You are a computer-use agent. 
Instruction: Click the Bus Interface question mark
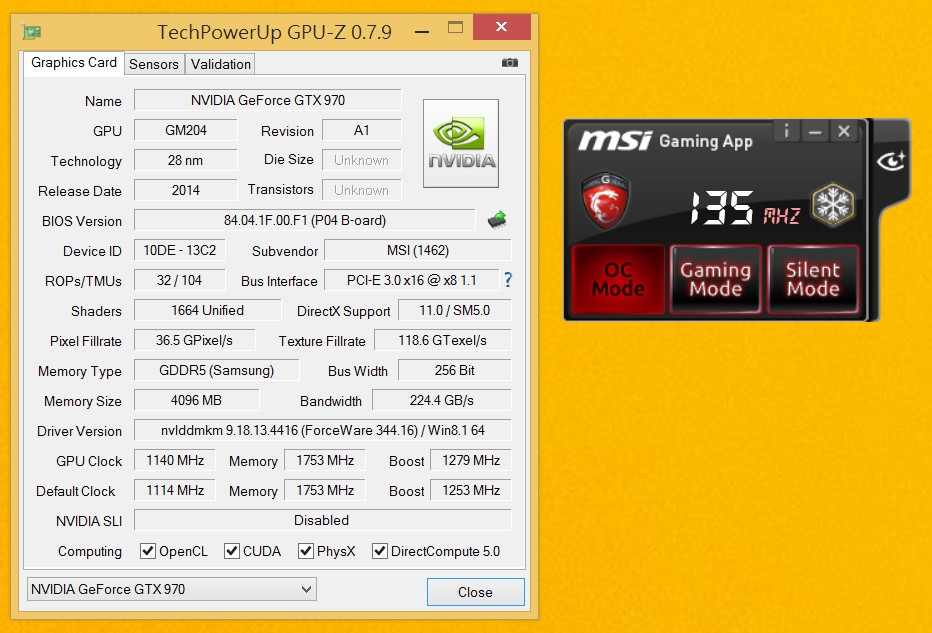pyautogui.click(x=508, y=280)
